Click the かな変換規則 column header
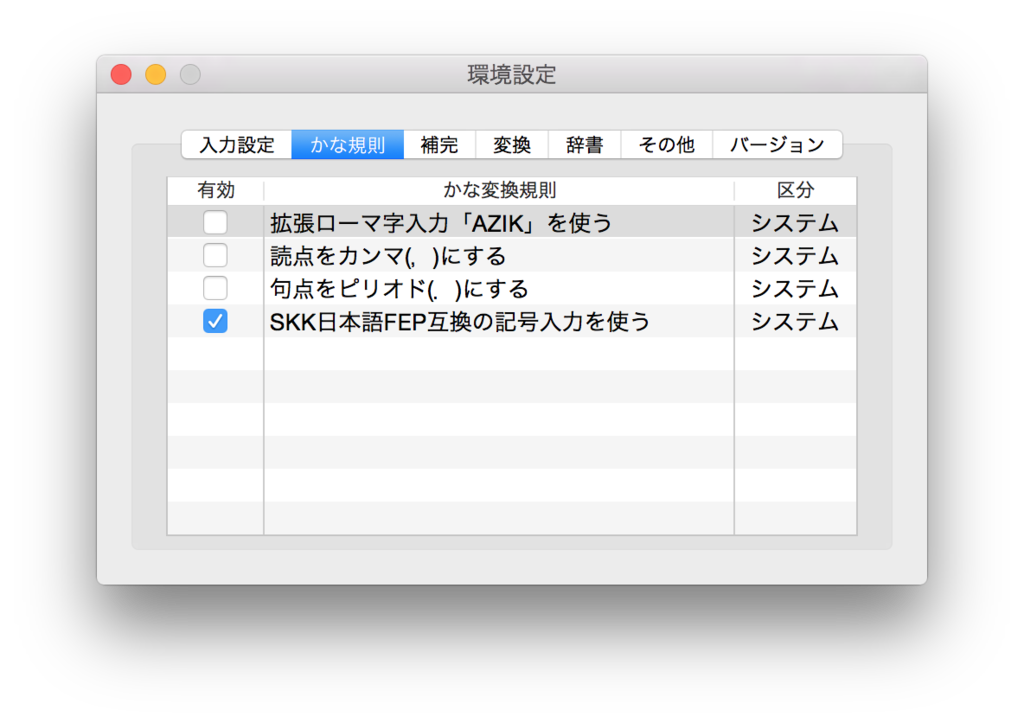Image resolution: width=1024 pixels, height=723 pixels. pyautogui.click(x=499, y=191)
